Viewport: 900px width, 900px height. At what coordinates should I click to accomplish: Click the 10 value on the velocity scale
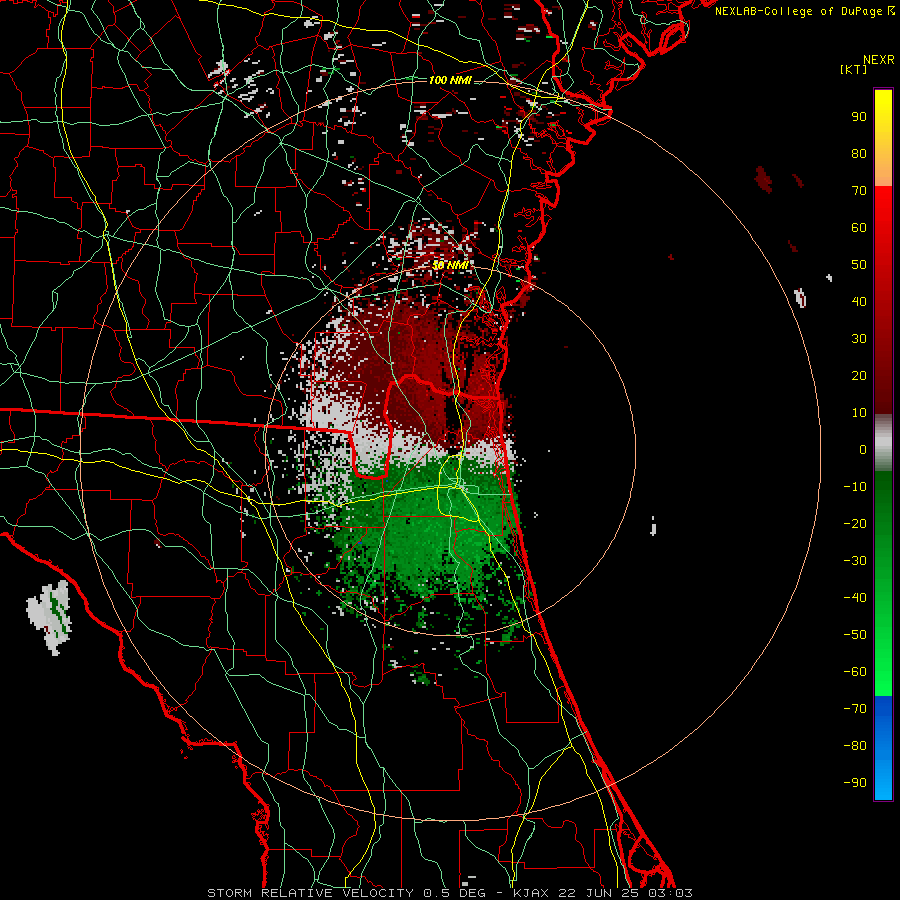859,413
